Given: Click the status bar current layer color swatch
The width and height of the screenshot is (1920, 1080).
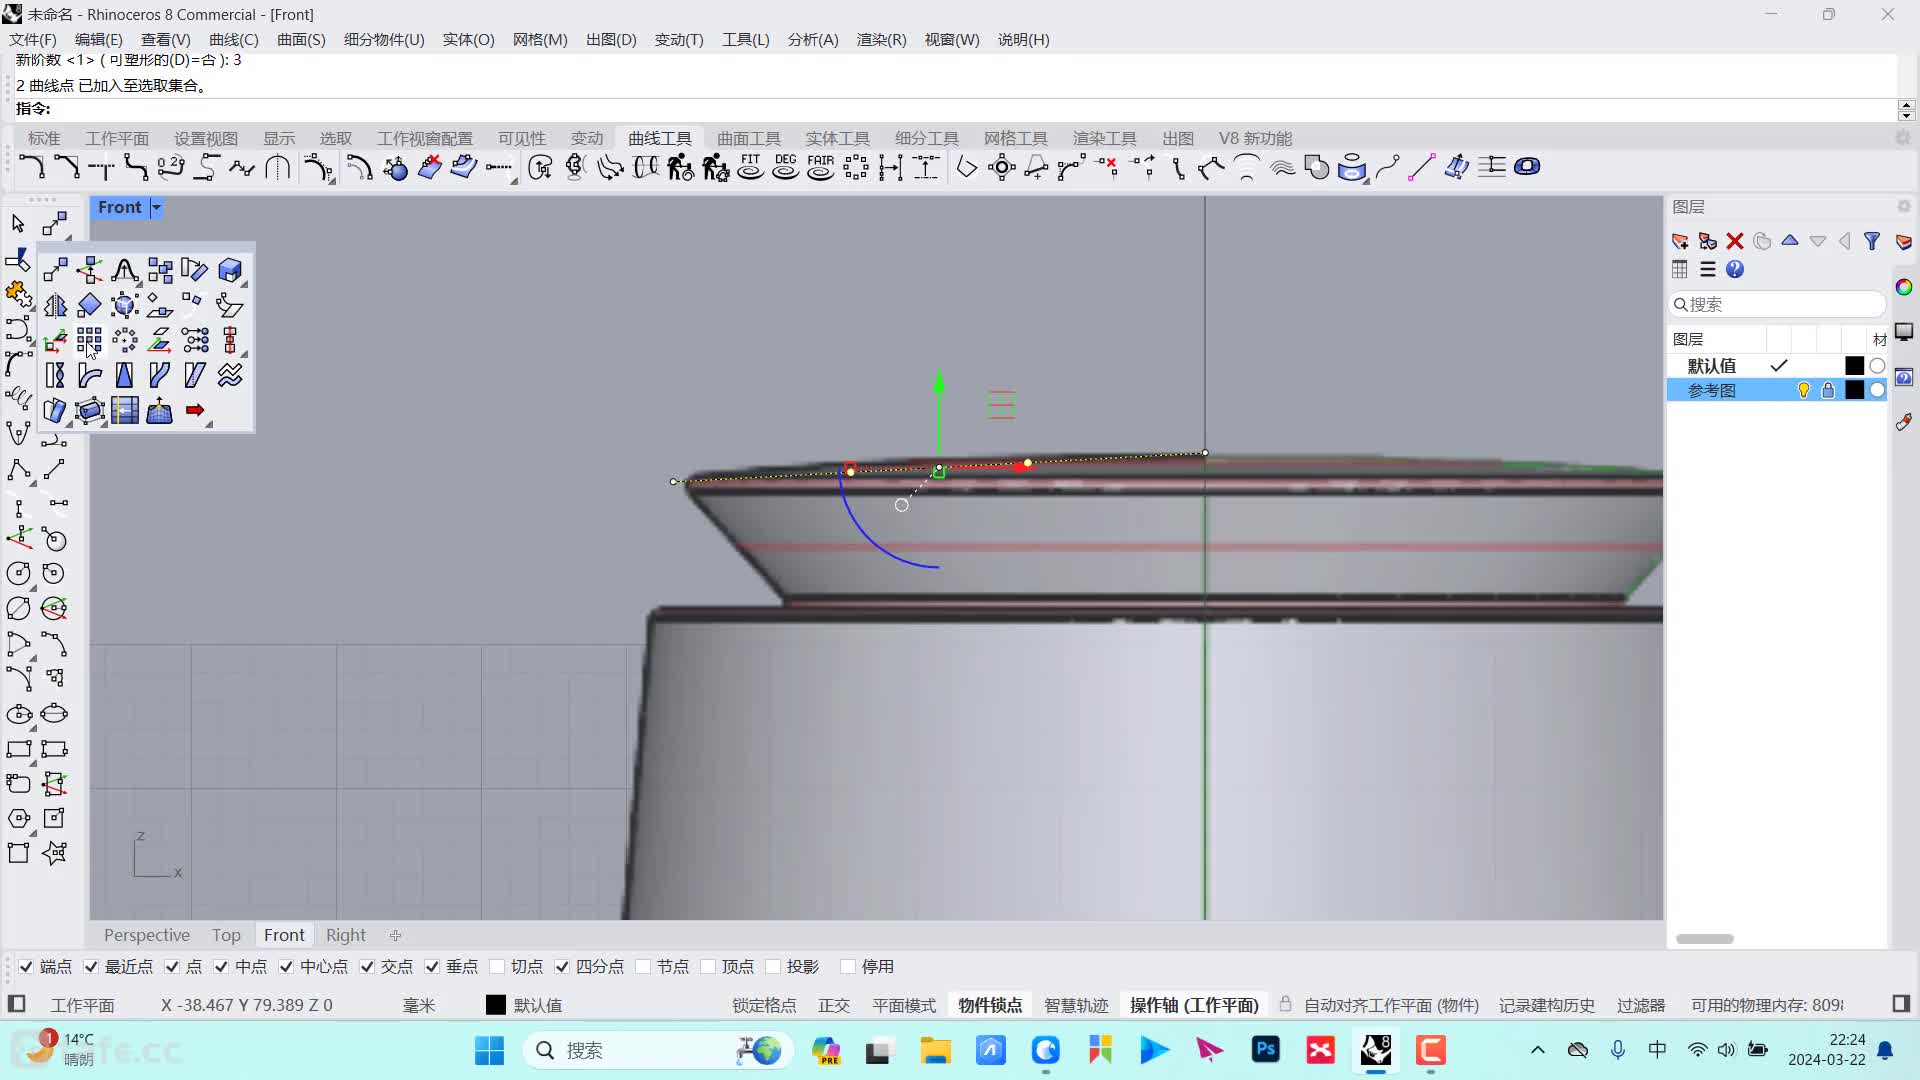Looking at the screenshot, I should click(496, 1005).
